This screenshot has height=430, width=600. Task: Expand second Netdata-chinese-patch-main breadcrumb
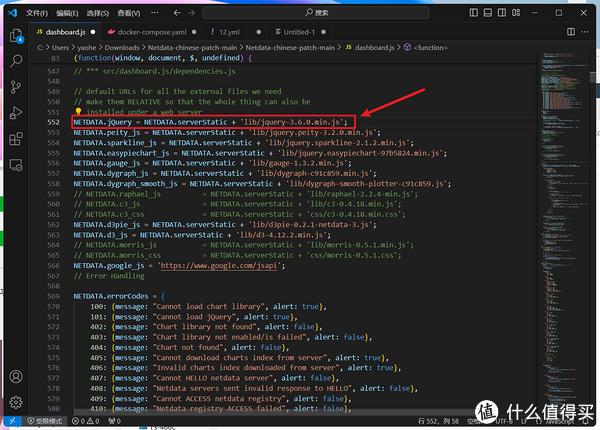click(x=290, y=47)
